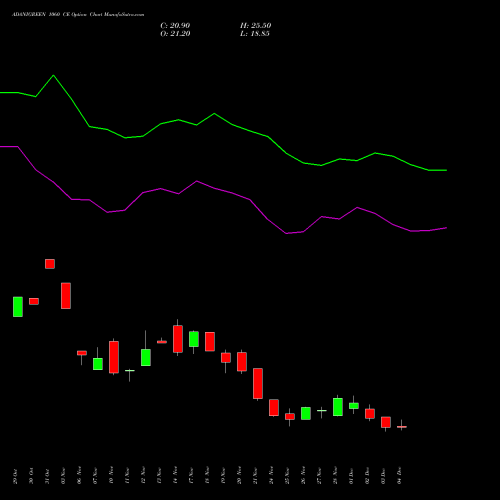Click the high value H: 25.50

click(256, 26)
